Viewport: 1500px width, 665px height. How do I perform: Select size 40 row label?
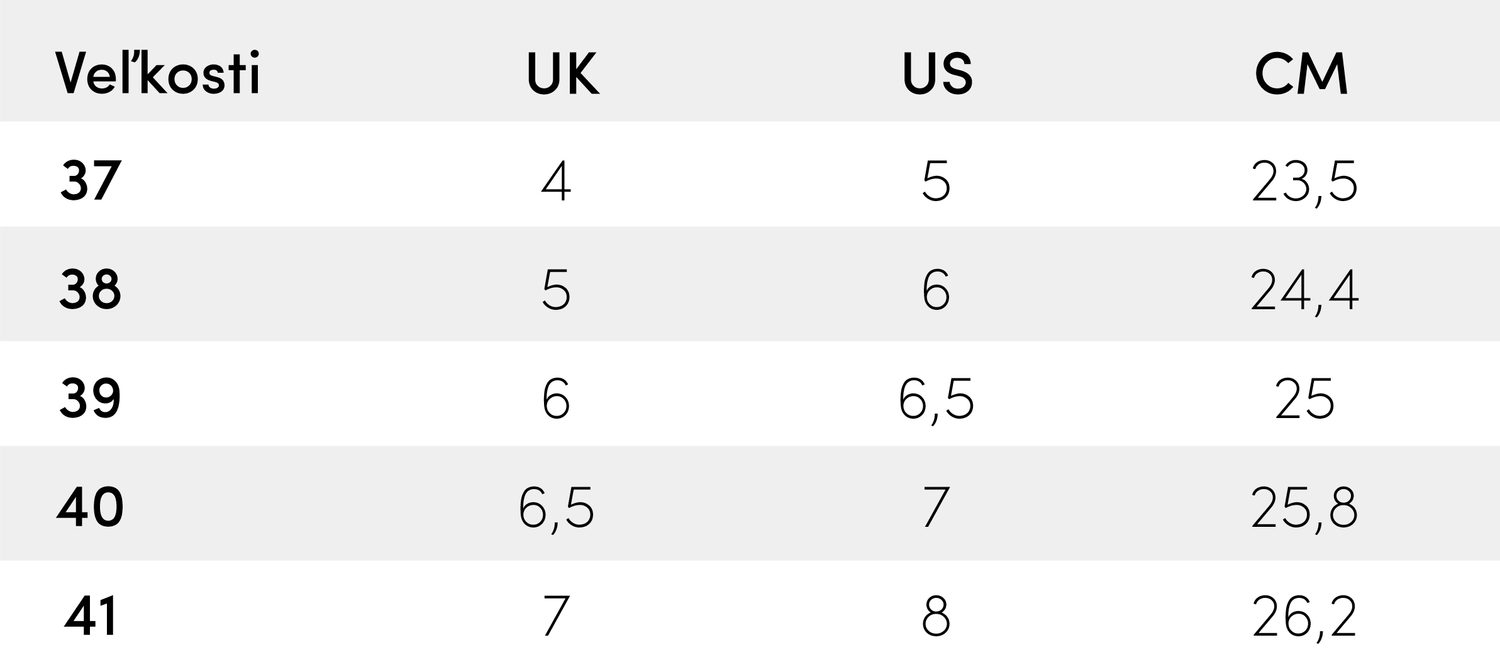[x=90, y=508]
